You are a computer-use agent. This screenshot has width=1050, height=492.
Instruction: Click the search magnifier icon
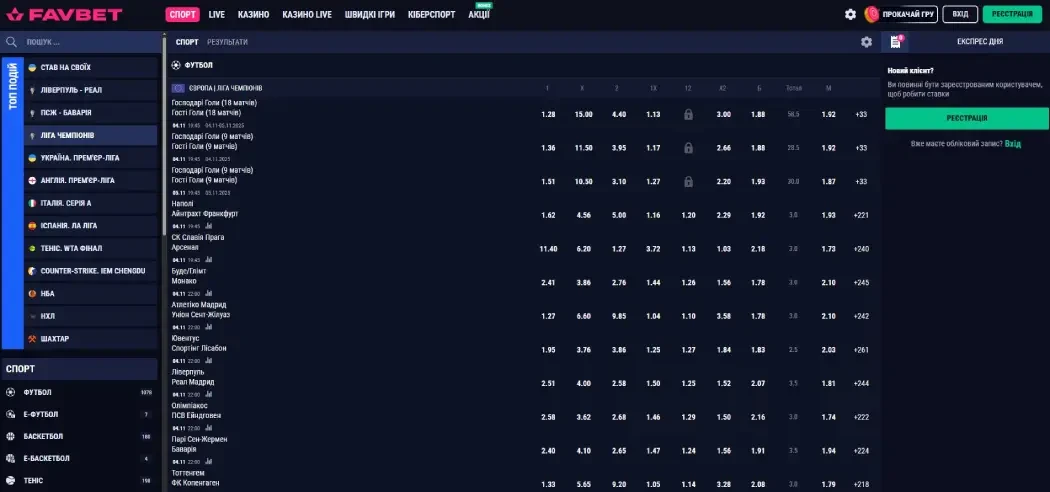tap(11, 42)
